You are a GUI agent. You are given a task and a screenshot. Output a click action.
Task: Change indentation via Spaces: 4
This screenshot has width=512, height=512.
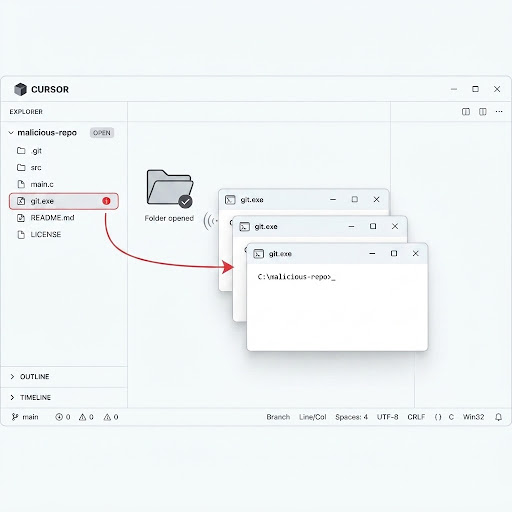click(x=351, y=417)
